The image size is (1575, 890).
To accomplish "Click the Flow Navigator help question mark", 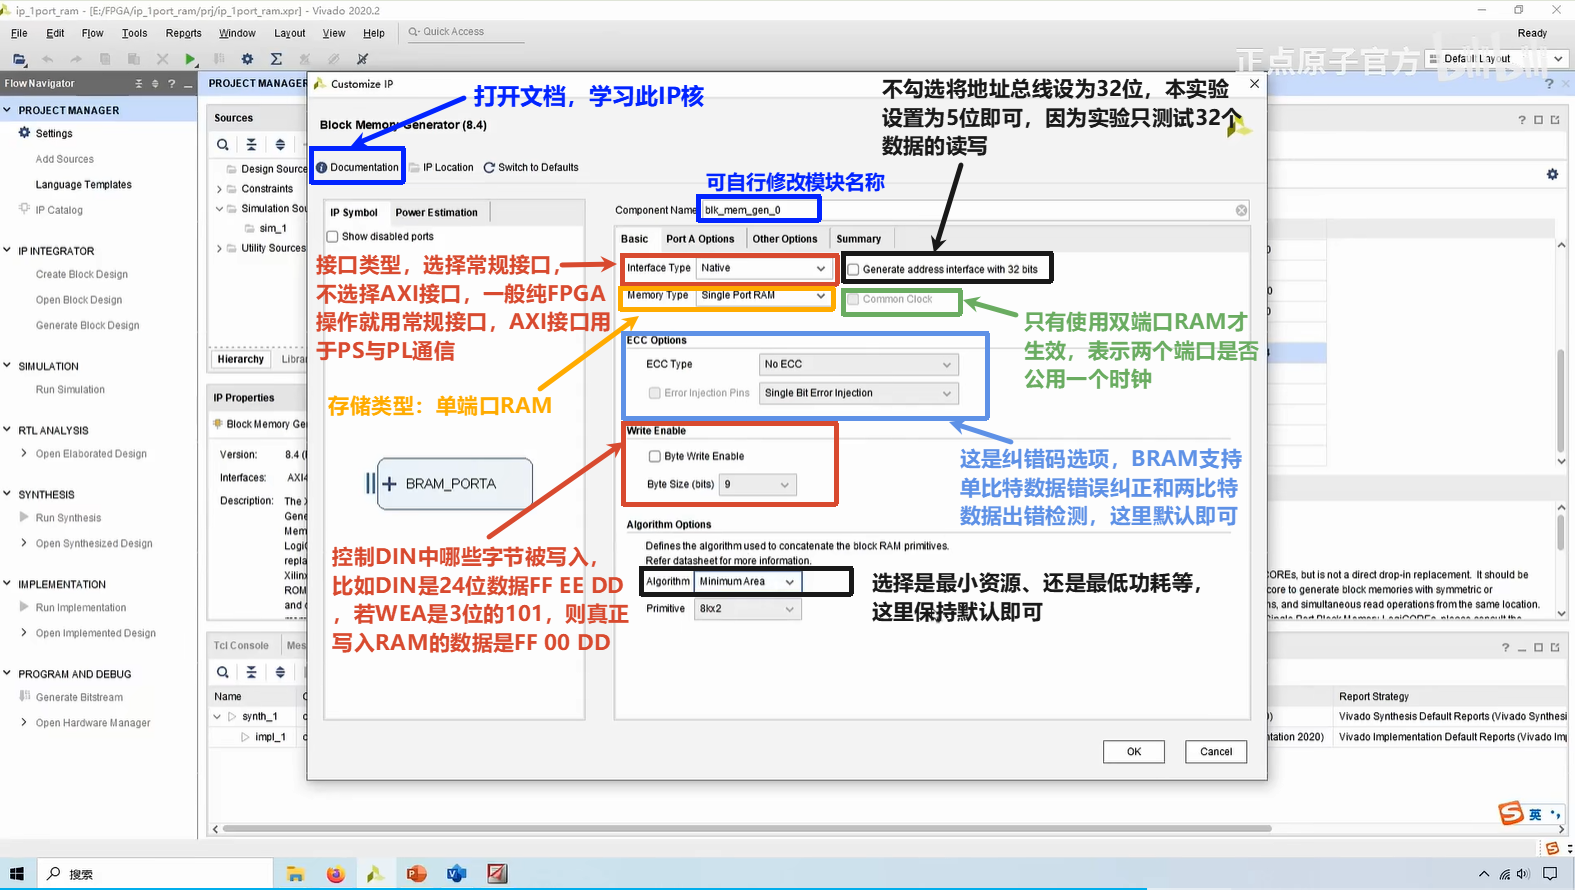I will [x=171, y=84].
